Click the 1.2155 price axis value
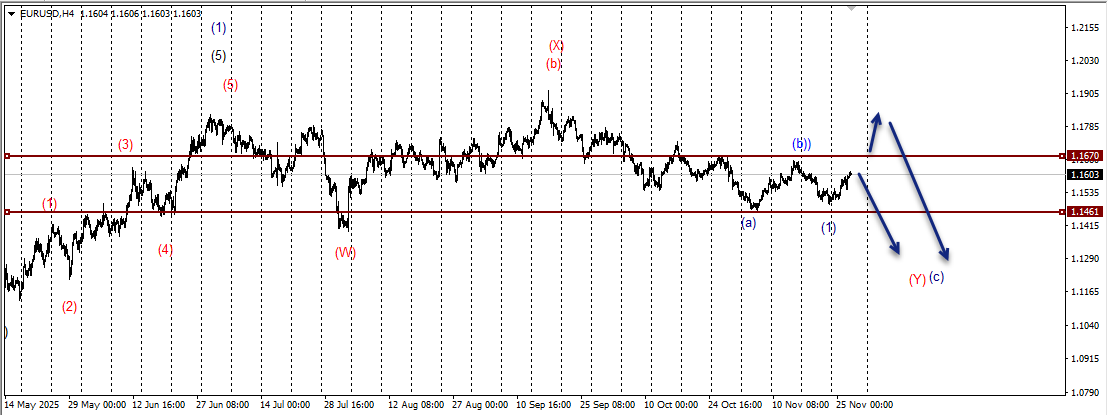Viewport: 1108px width, 415px height. 1085,28
